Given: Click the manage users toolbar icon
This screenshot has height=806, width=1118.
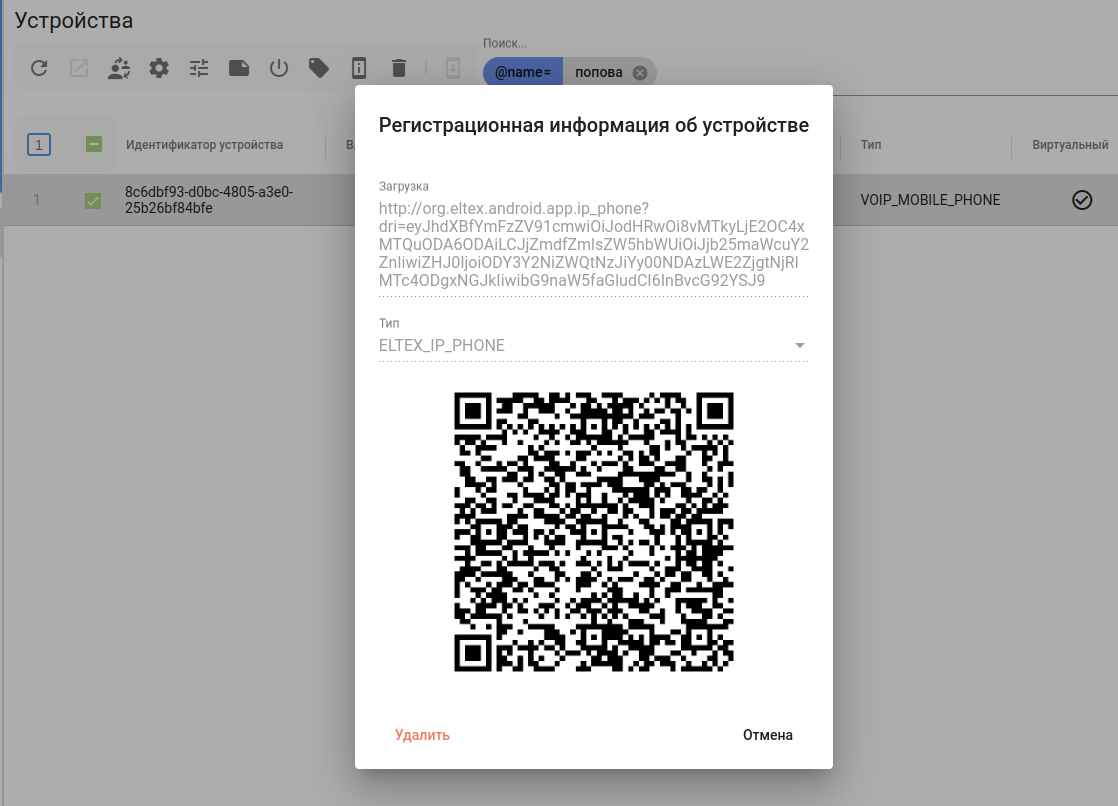Looking at the screenshot, I should pyautogui.click(x=119, y=68).
